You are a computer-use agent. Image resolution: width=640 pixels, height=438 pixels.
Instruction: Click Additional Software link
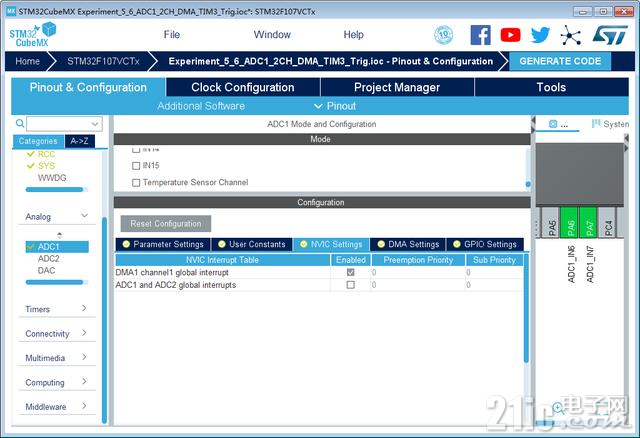tap(201, 106)
